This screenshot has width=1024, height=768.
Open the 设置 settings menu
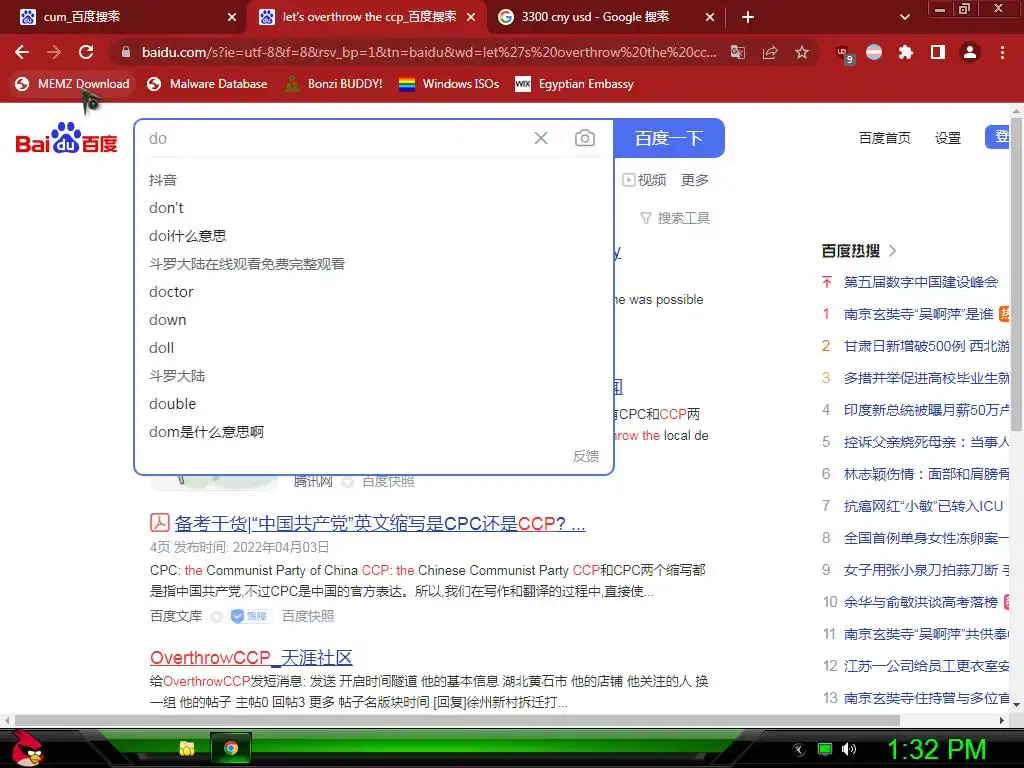tap(948, 138)
